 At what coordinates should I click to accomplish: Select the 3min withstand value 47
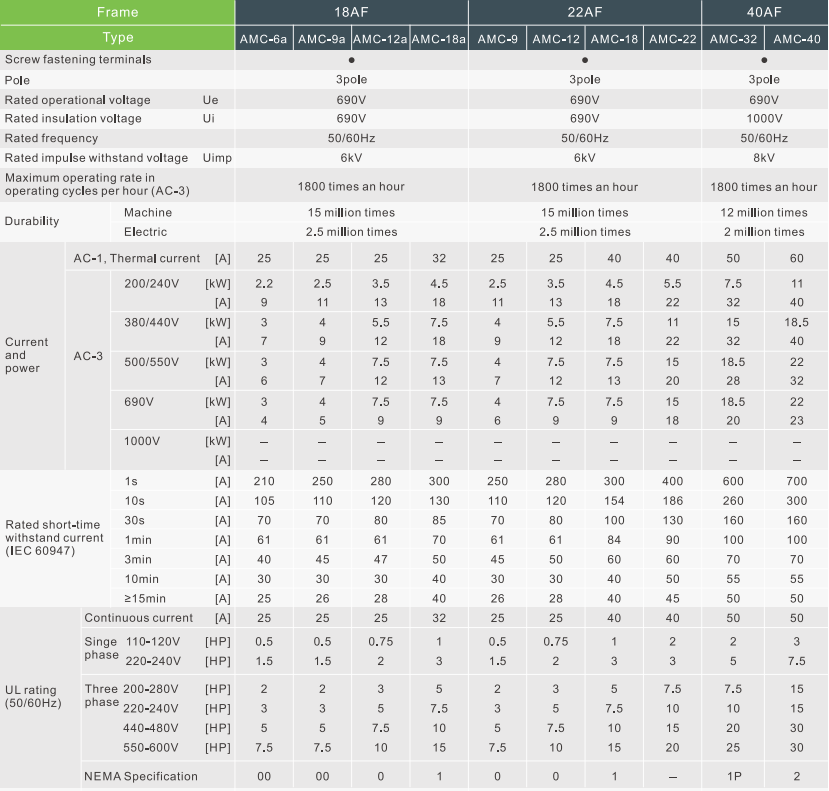(x=381, y=559)
